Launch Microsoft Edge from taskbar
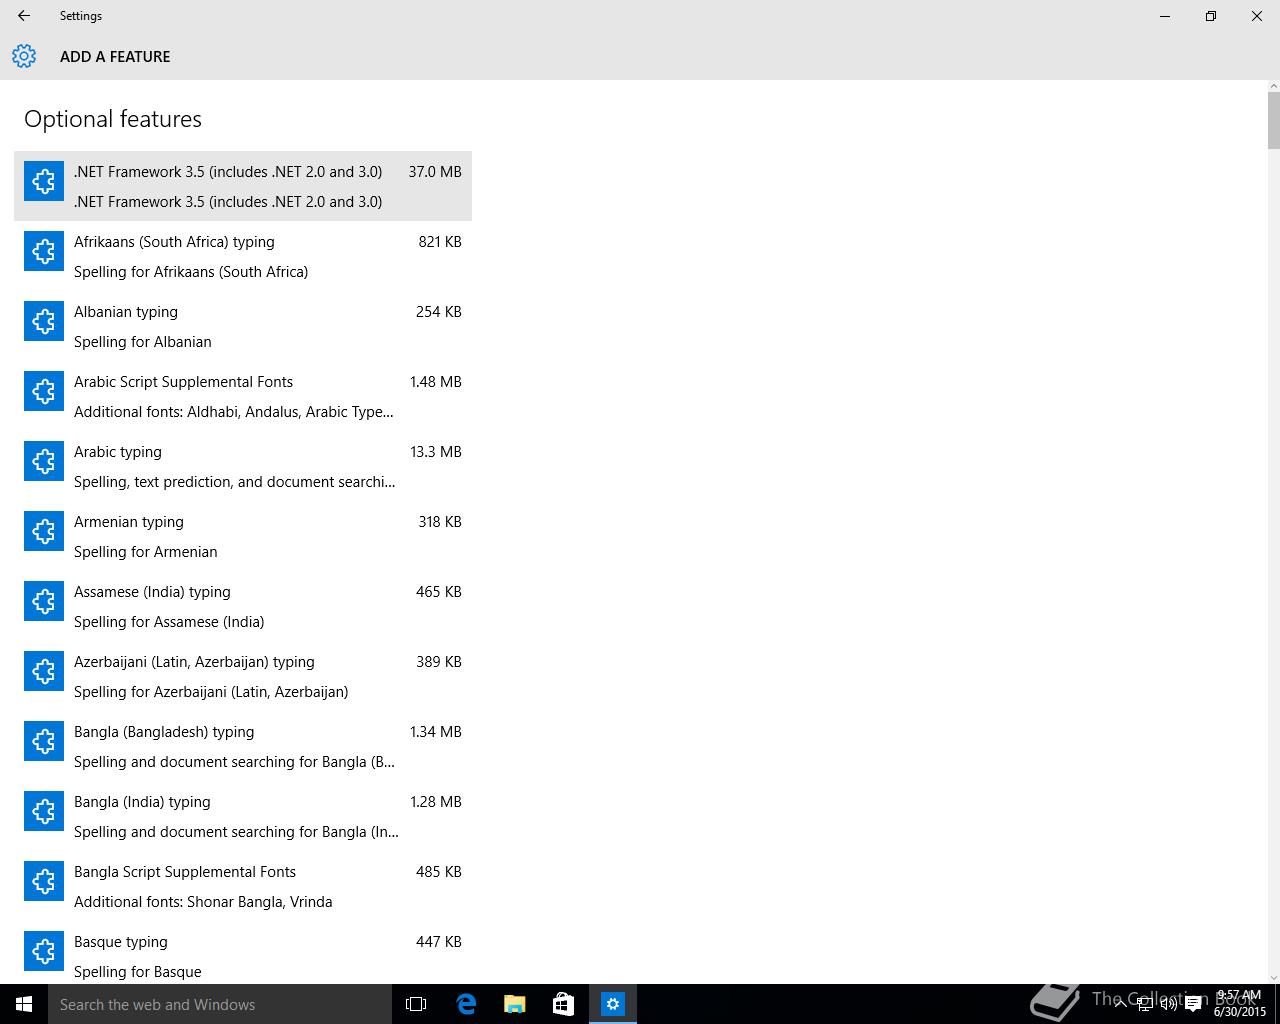Image resolution: width=1280 pixels, height=1024 pixels. 466,1004
